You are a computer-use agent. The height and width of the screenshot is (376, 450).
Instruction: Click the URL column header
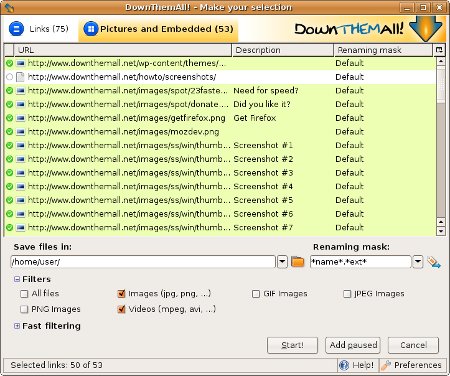click(123, 50)
